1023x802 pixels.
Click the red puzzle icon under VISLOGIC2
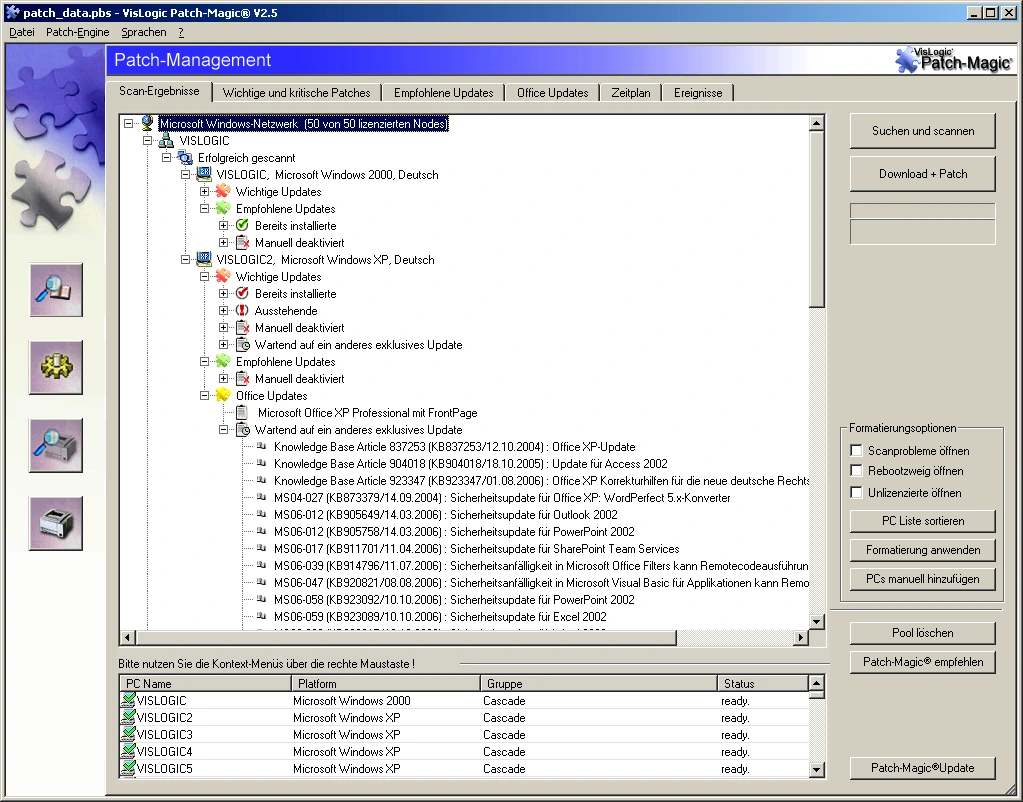(x=223, y=276)
